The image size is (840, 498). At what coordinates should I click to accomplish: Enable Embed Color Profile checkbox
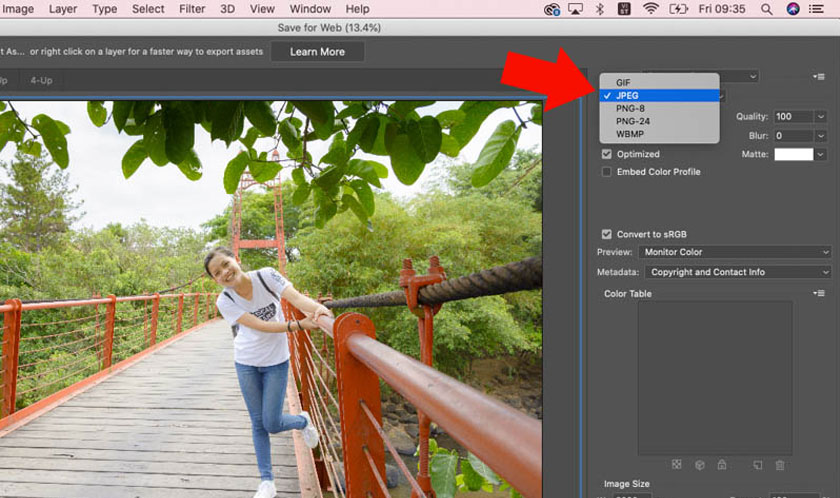607,172
